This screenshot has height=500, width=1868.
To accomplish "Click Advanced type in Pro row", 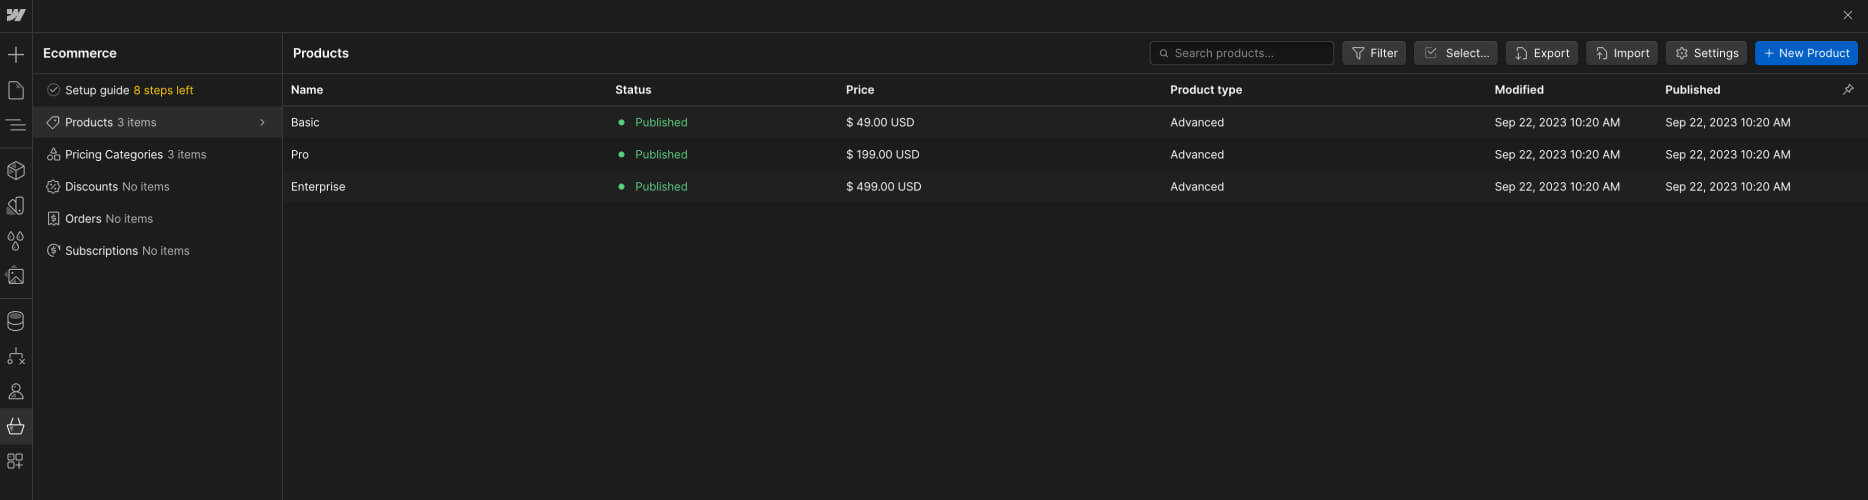I will pos(1197,154).
